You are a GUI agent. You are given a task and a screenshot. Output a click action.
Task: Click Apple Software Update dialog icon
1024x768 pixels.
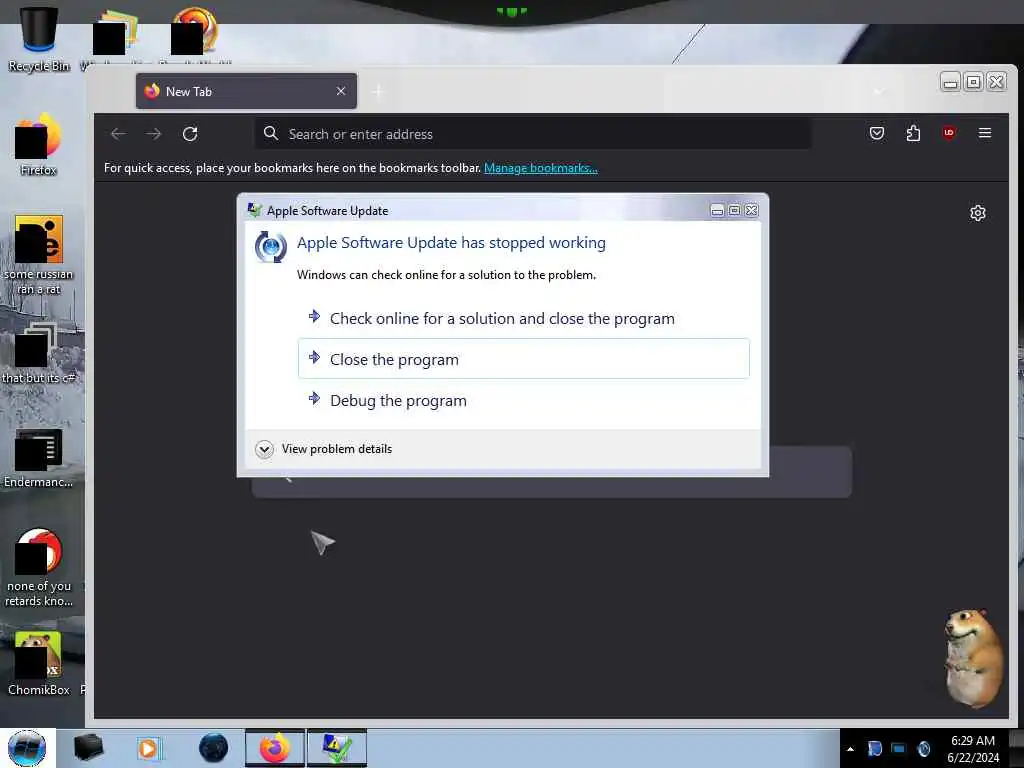(270, 247)
